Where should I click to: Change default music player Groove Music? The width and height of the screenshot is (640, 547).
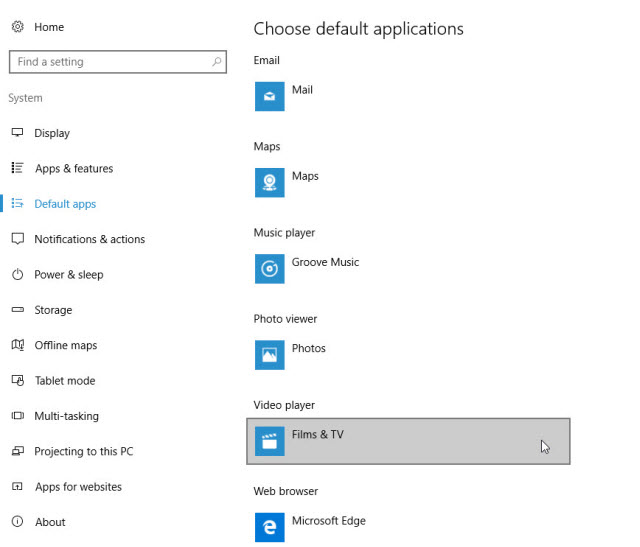(325, 262)
